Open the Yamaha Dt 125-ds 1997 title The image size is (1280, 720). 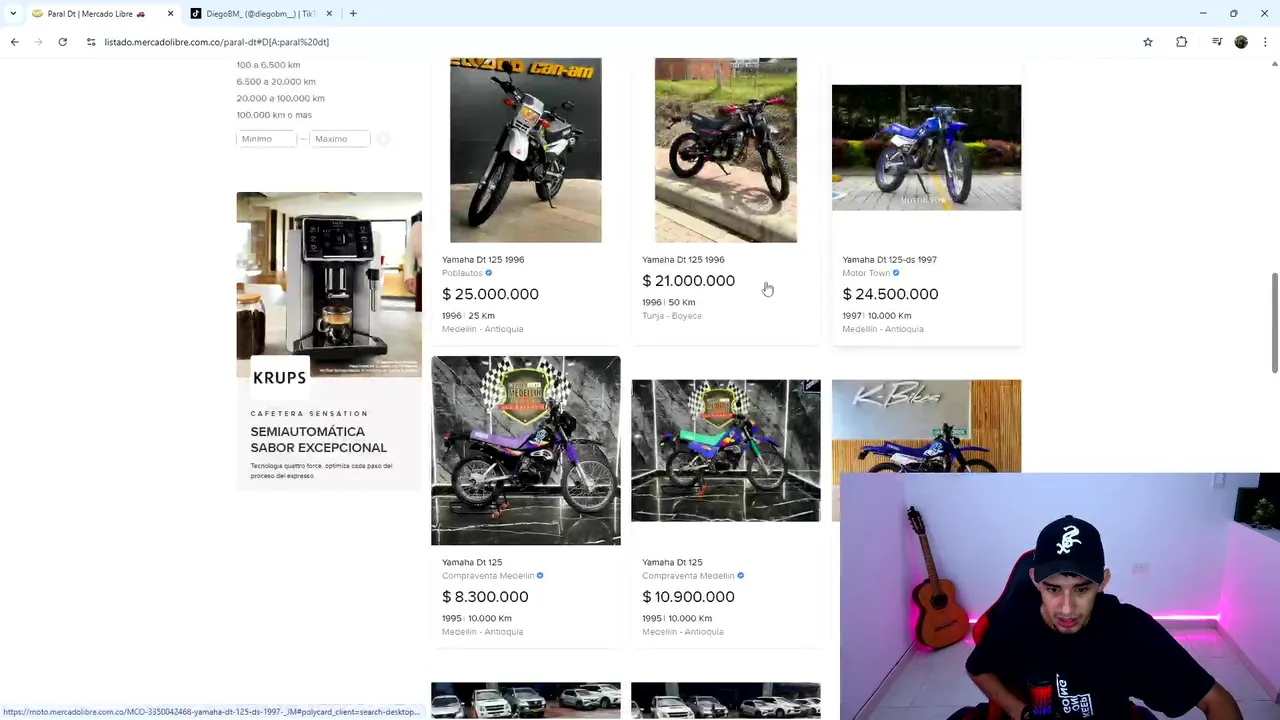[889, 260]
